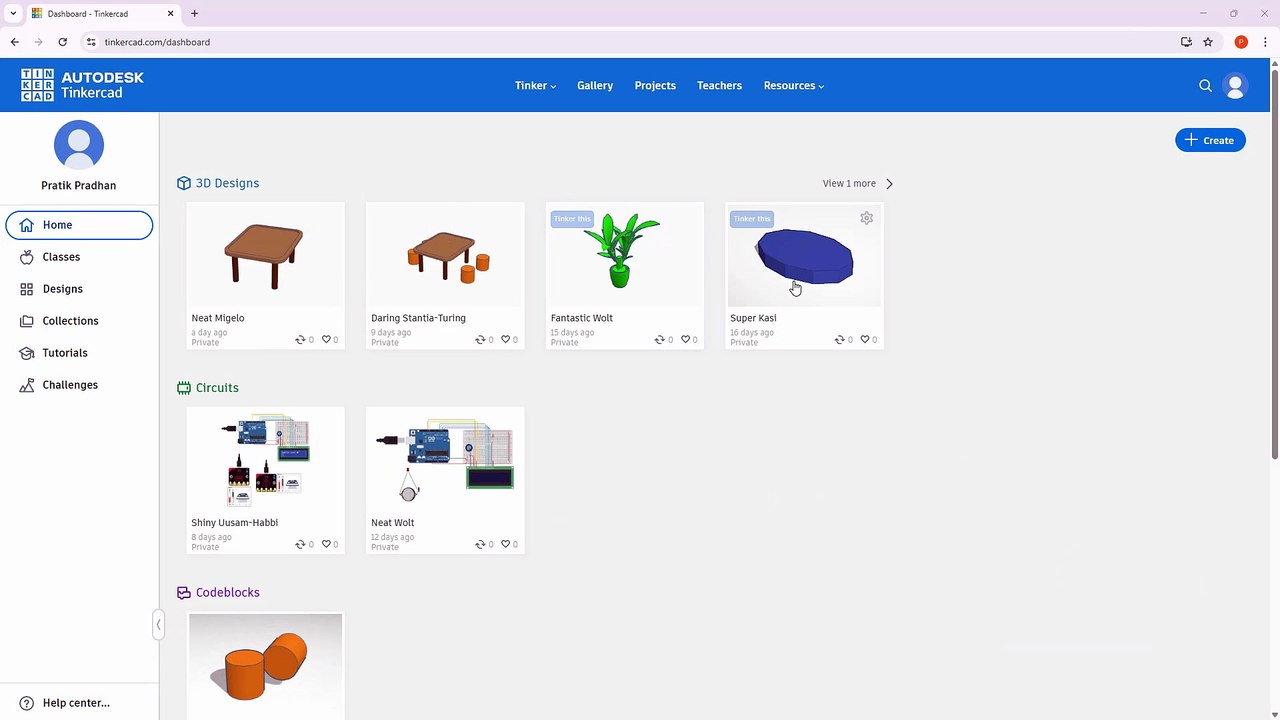Open the Super Kasi settings gear
This screenshot has width=1280, height=720.
867,218
